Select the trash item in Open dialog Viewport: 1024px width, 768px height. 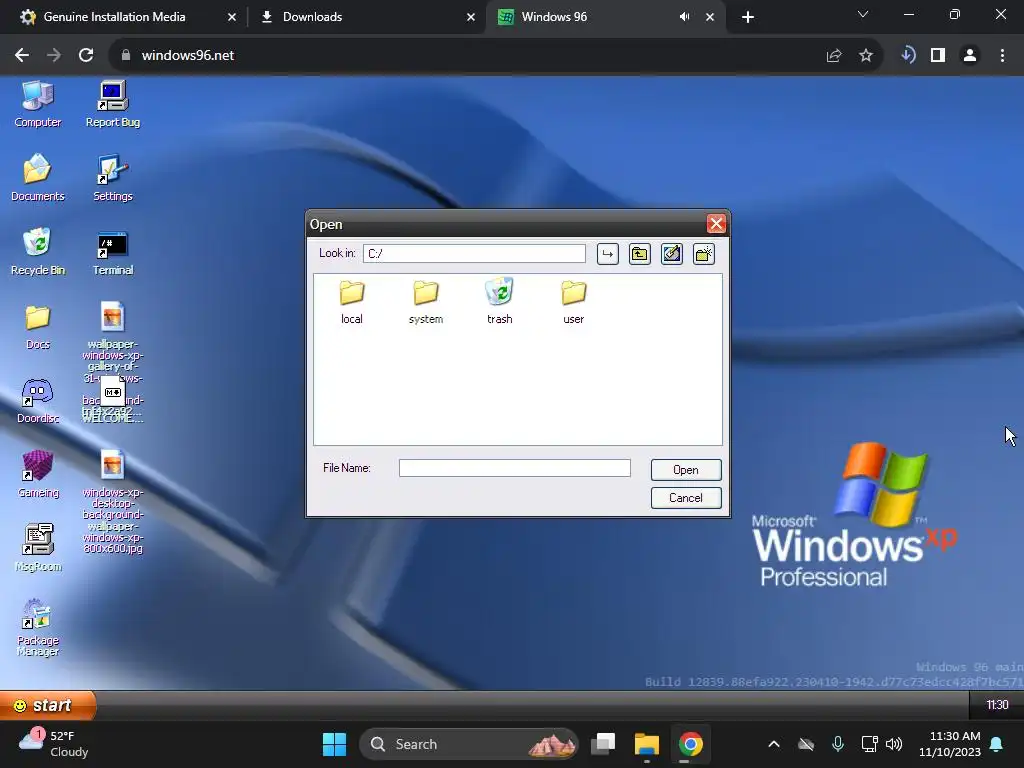pos(500,302)
